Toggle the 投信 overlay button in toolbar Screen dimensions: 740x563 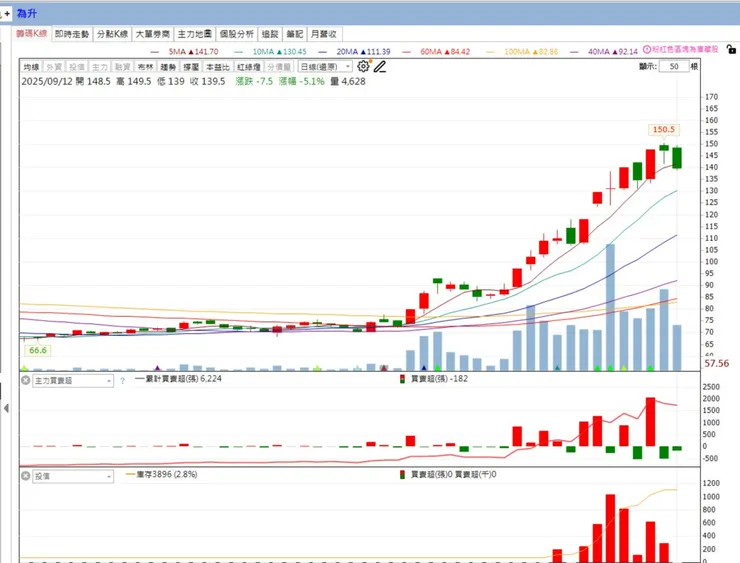click(x=76, y=67)
